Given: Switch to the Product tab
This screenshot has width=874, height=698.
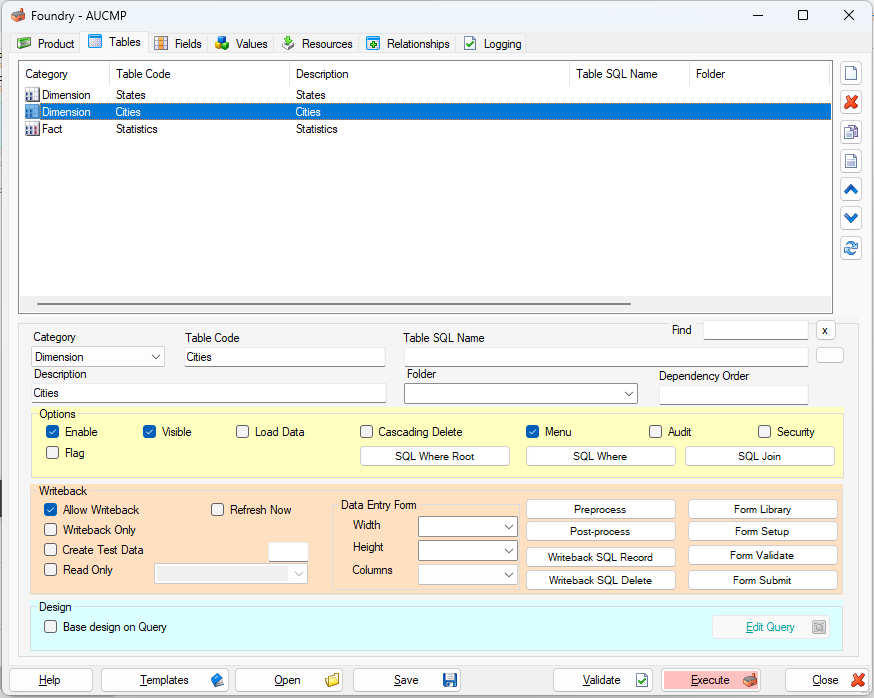Looking at the screenshot, I should pos(46,43).
